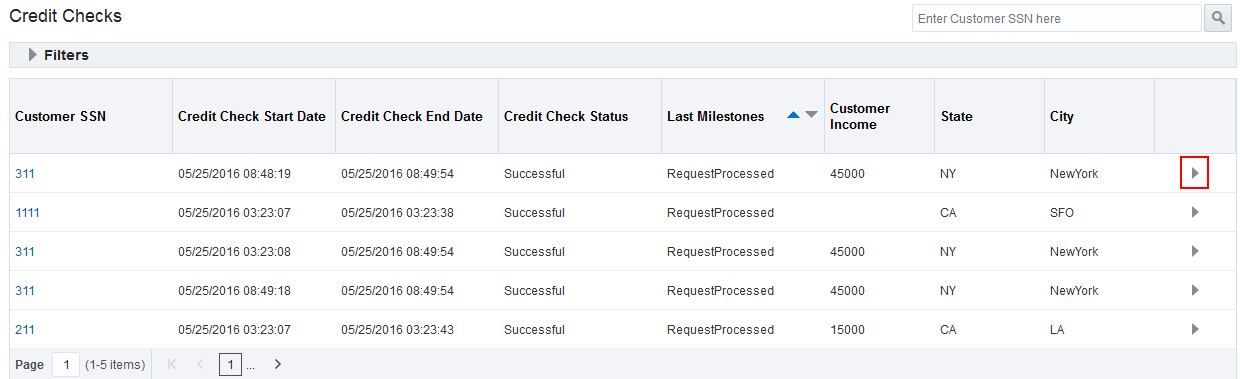1240x379 pixels.
Task: Open the SSN 211 link
Action: click(x=25, y=330)
